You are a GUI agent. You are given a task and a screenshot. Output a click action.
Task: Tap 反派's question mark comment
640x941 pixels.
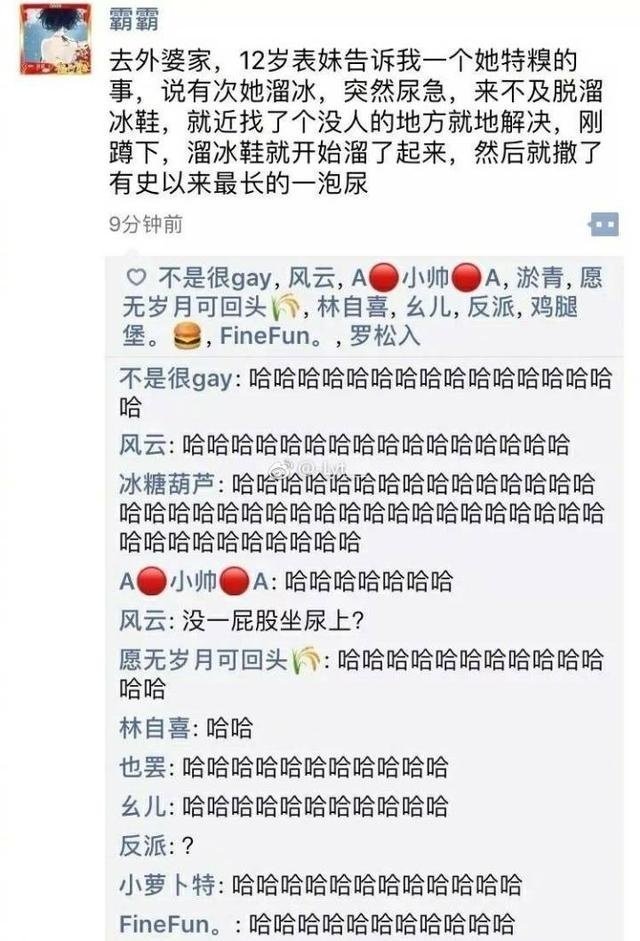187,846
